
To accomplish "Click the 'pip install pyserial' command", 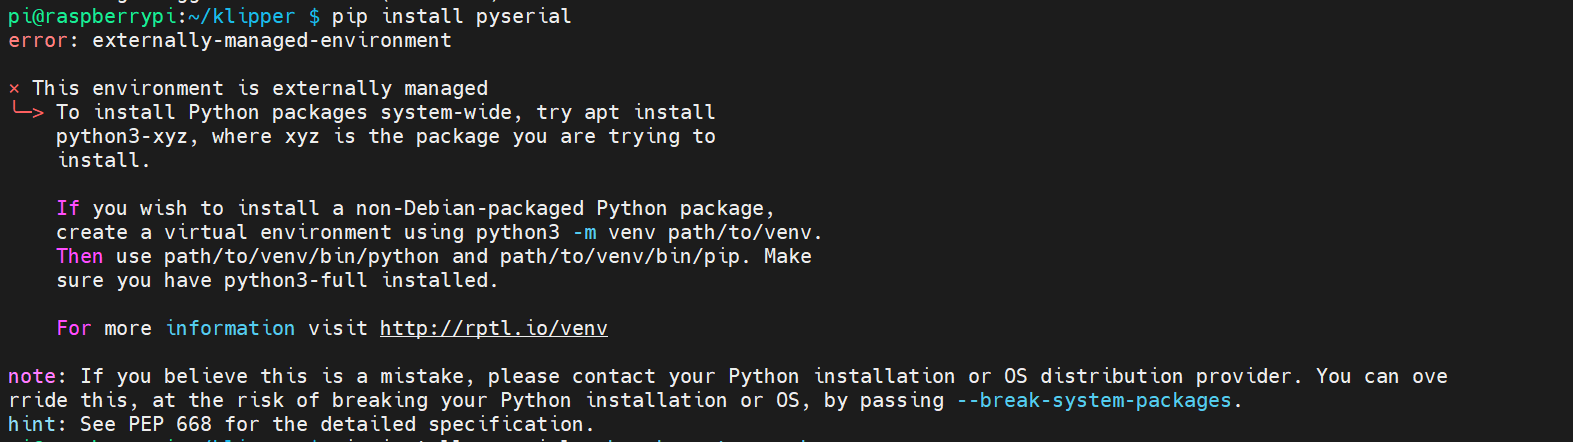I will click(451, 17).
